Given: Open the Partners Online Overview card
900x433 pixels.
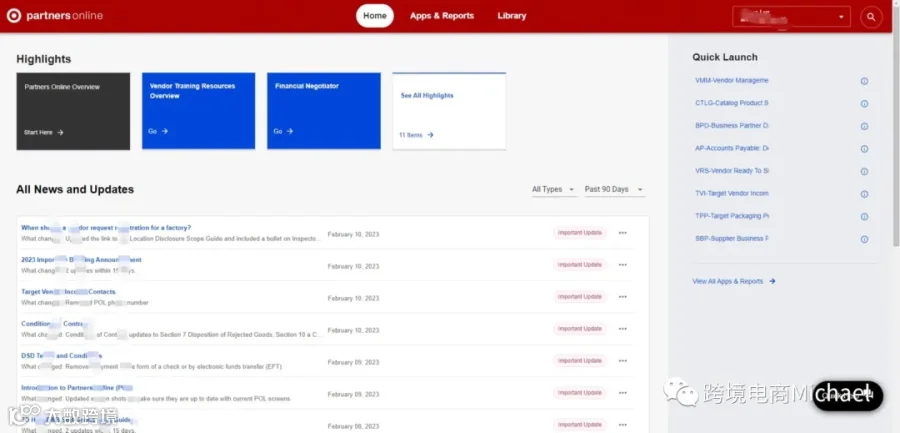Looking at the screenshot, I should pyautogui.click(x=73, y=111).
